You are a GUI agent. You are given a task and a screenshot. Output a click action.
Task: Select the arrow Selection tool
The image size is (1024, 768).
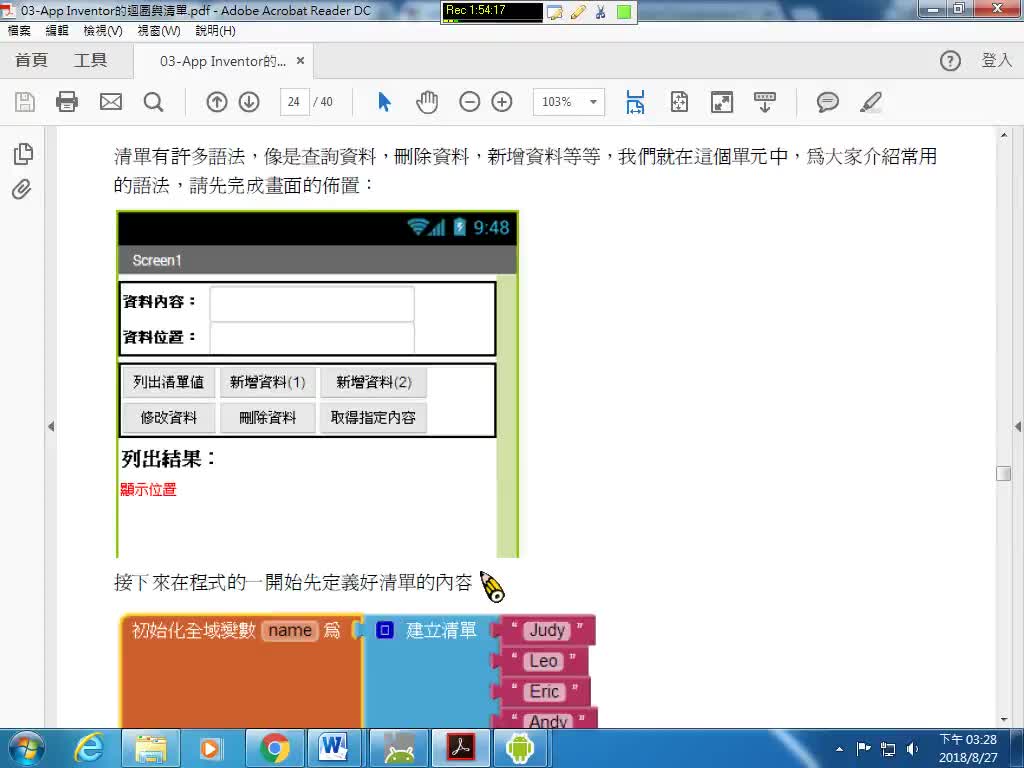pyautogui.click(x=384, y=102)
